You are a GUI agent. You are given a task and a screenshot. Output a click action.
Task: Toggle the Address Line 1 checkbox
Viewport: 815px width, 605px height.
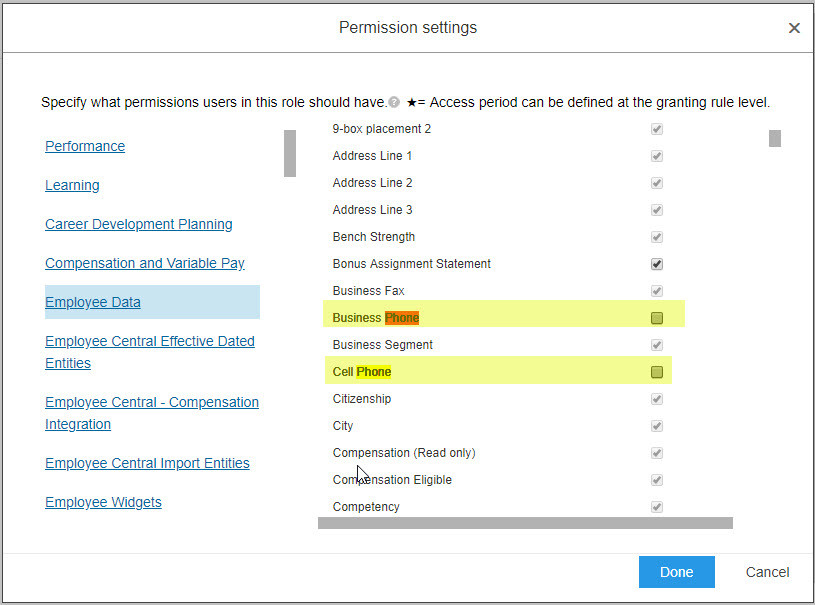click(x=656, y=156)
